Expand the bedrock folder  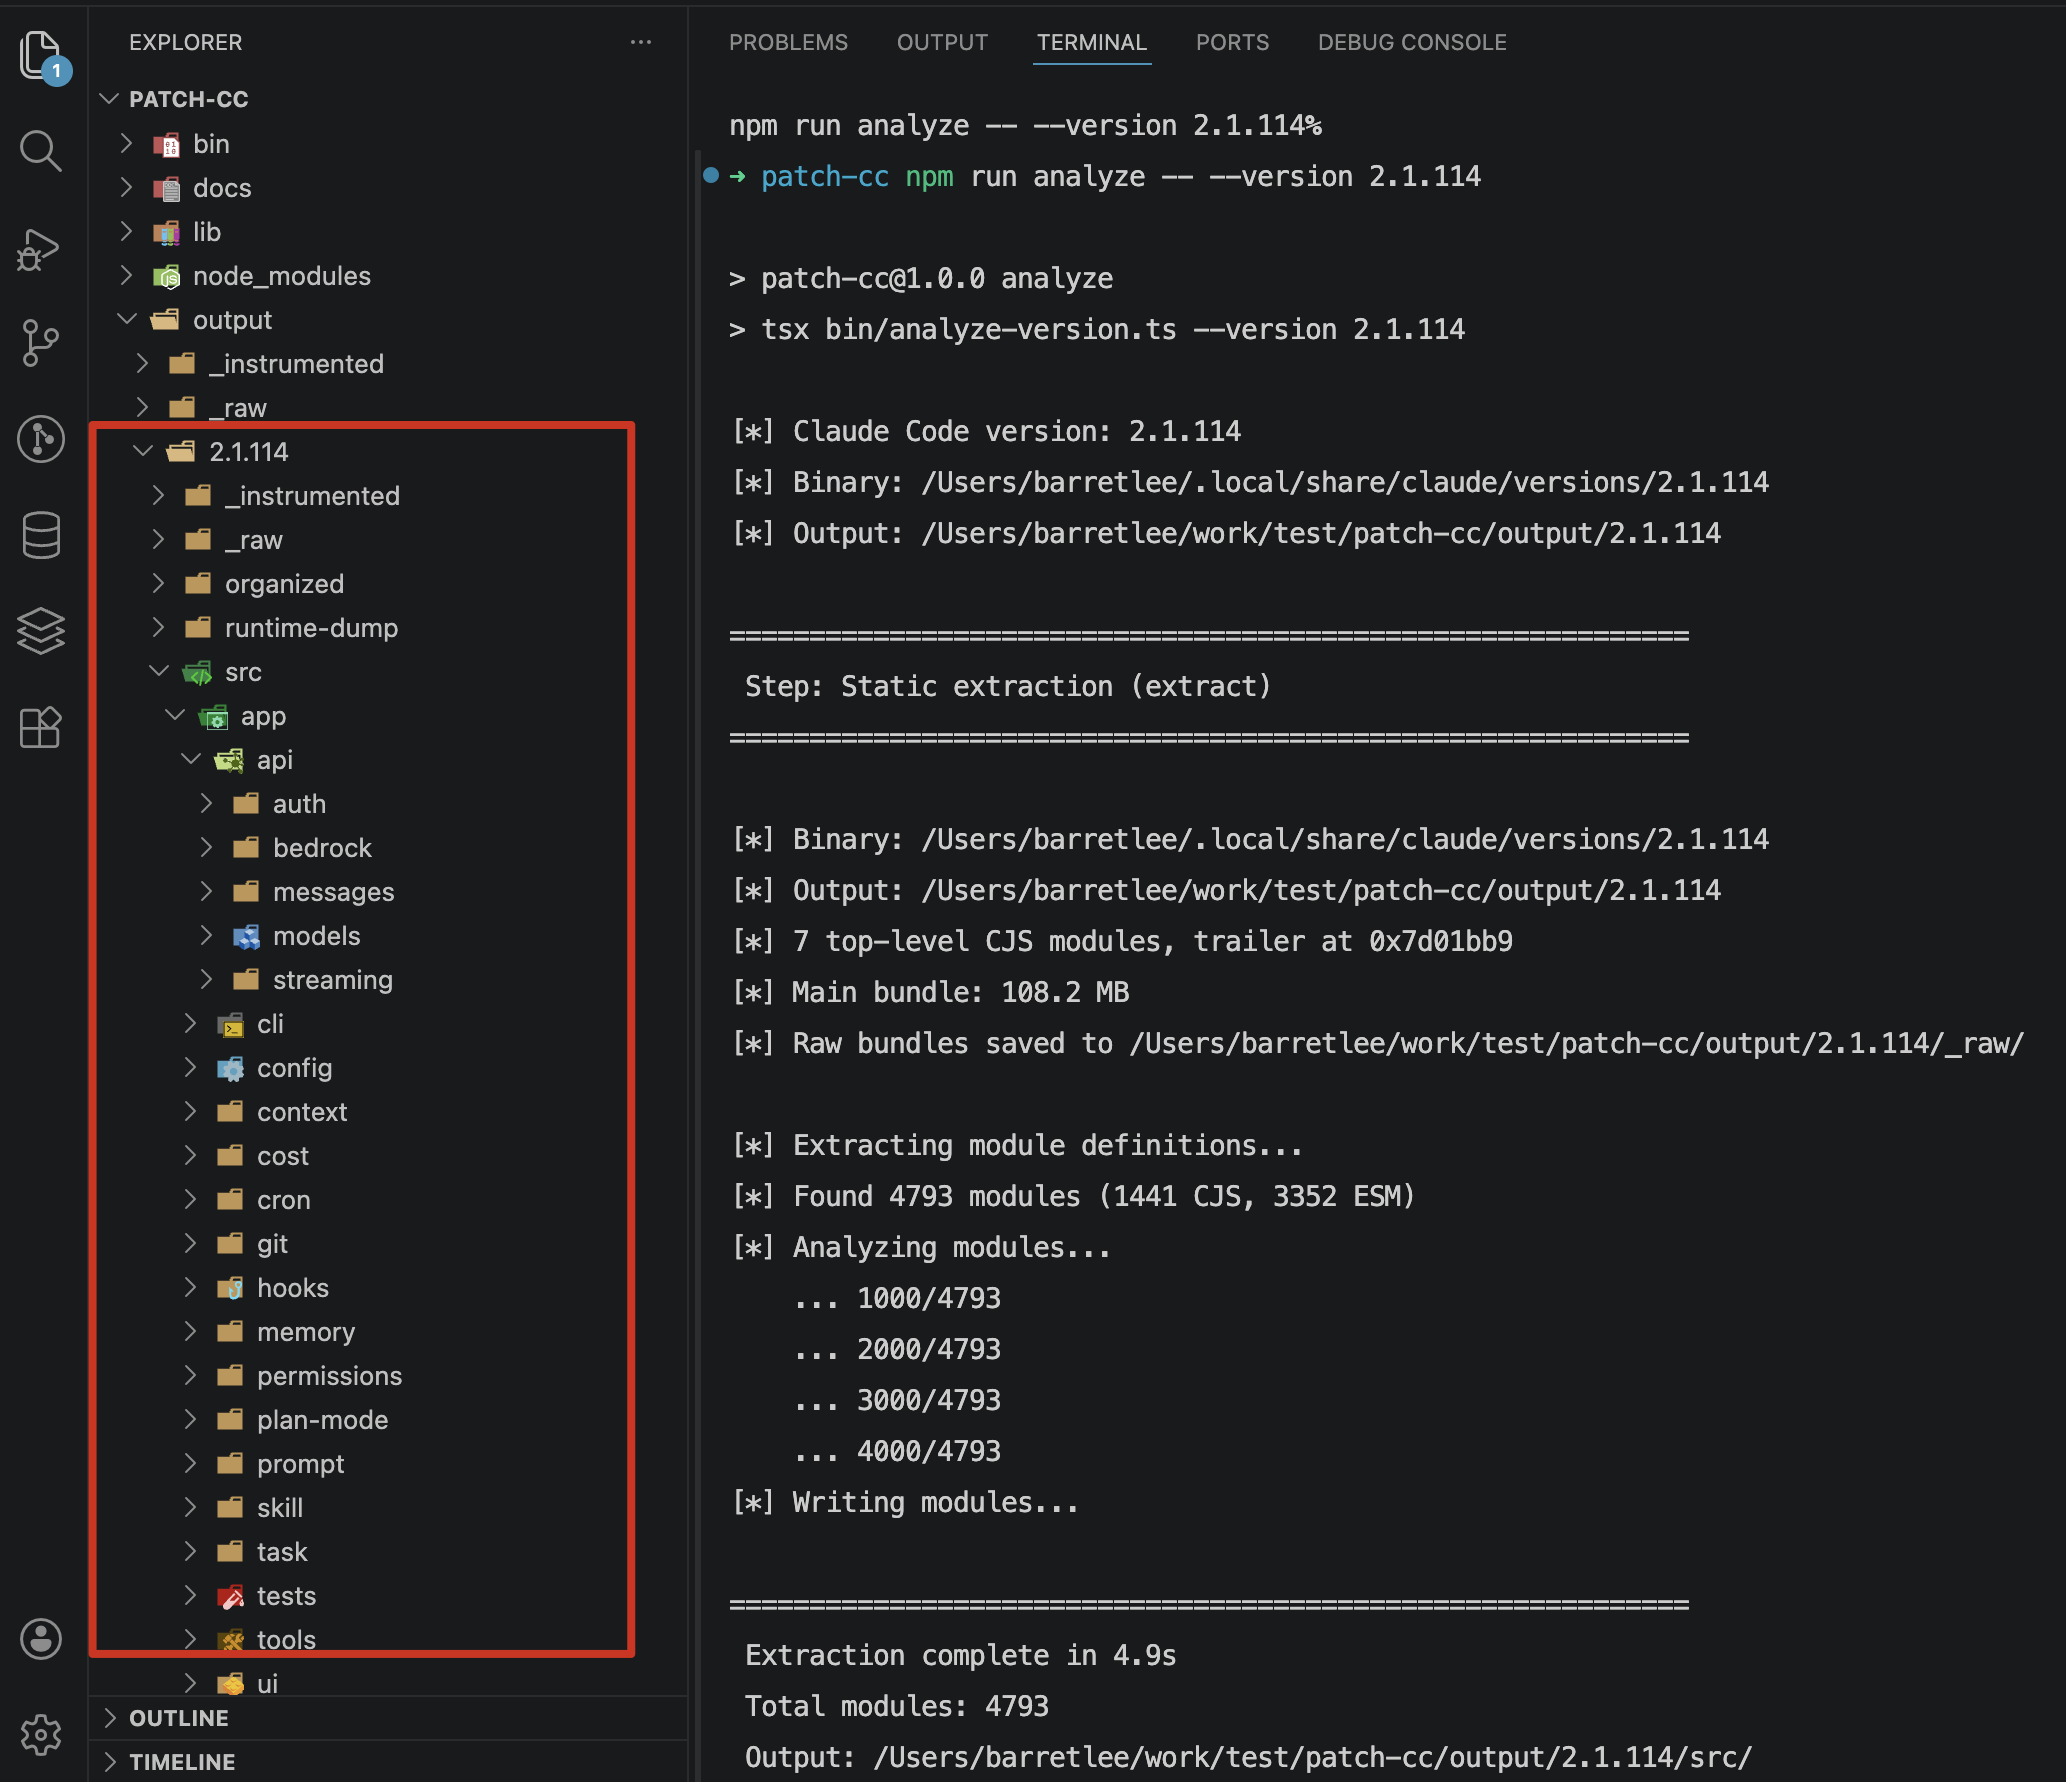pos(321,848)
